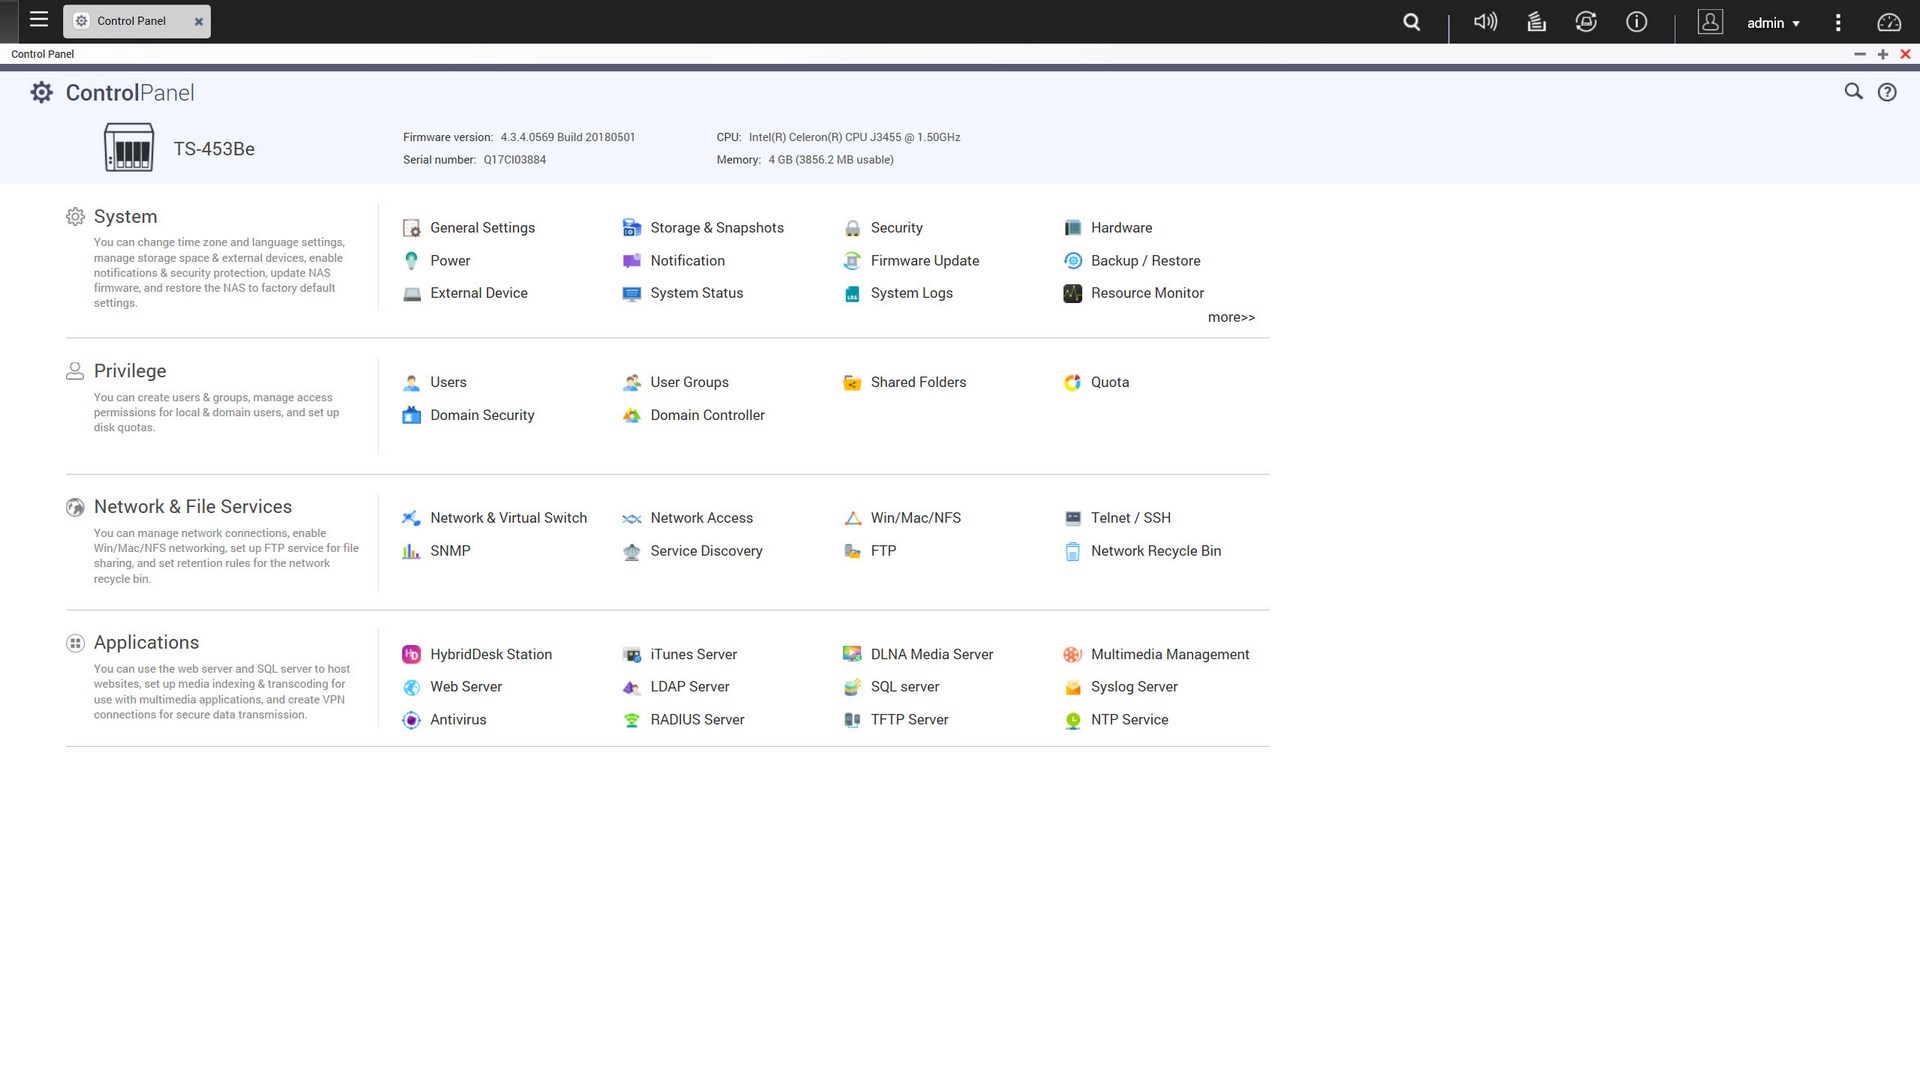Open NTP Service
Viewport: 1920px width, 1074px height.
[x=1116, y=720]
